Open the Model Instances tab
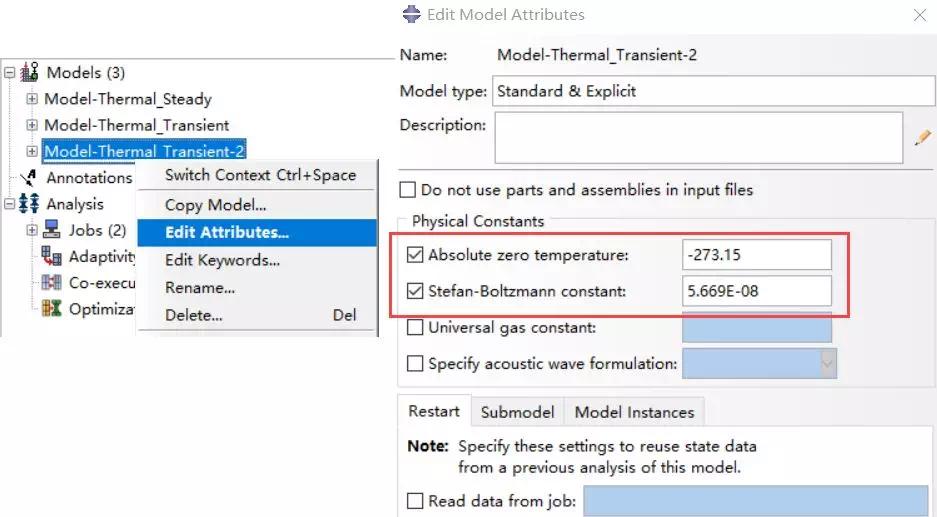Image resolution: width=937 pixels, height=517 pixels. pos(634,412)
